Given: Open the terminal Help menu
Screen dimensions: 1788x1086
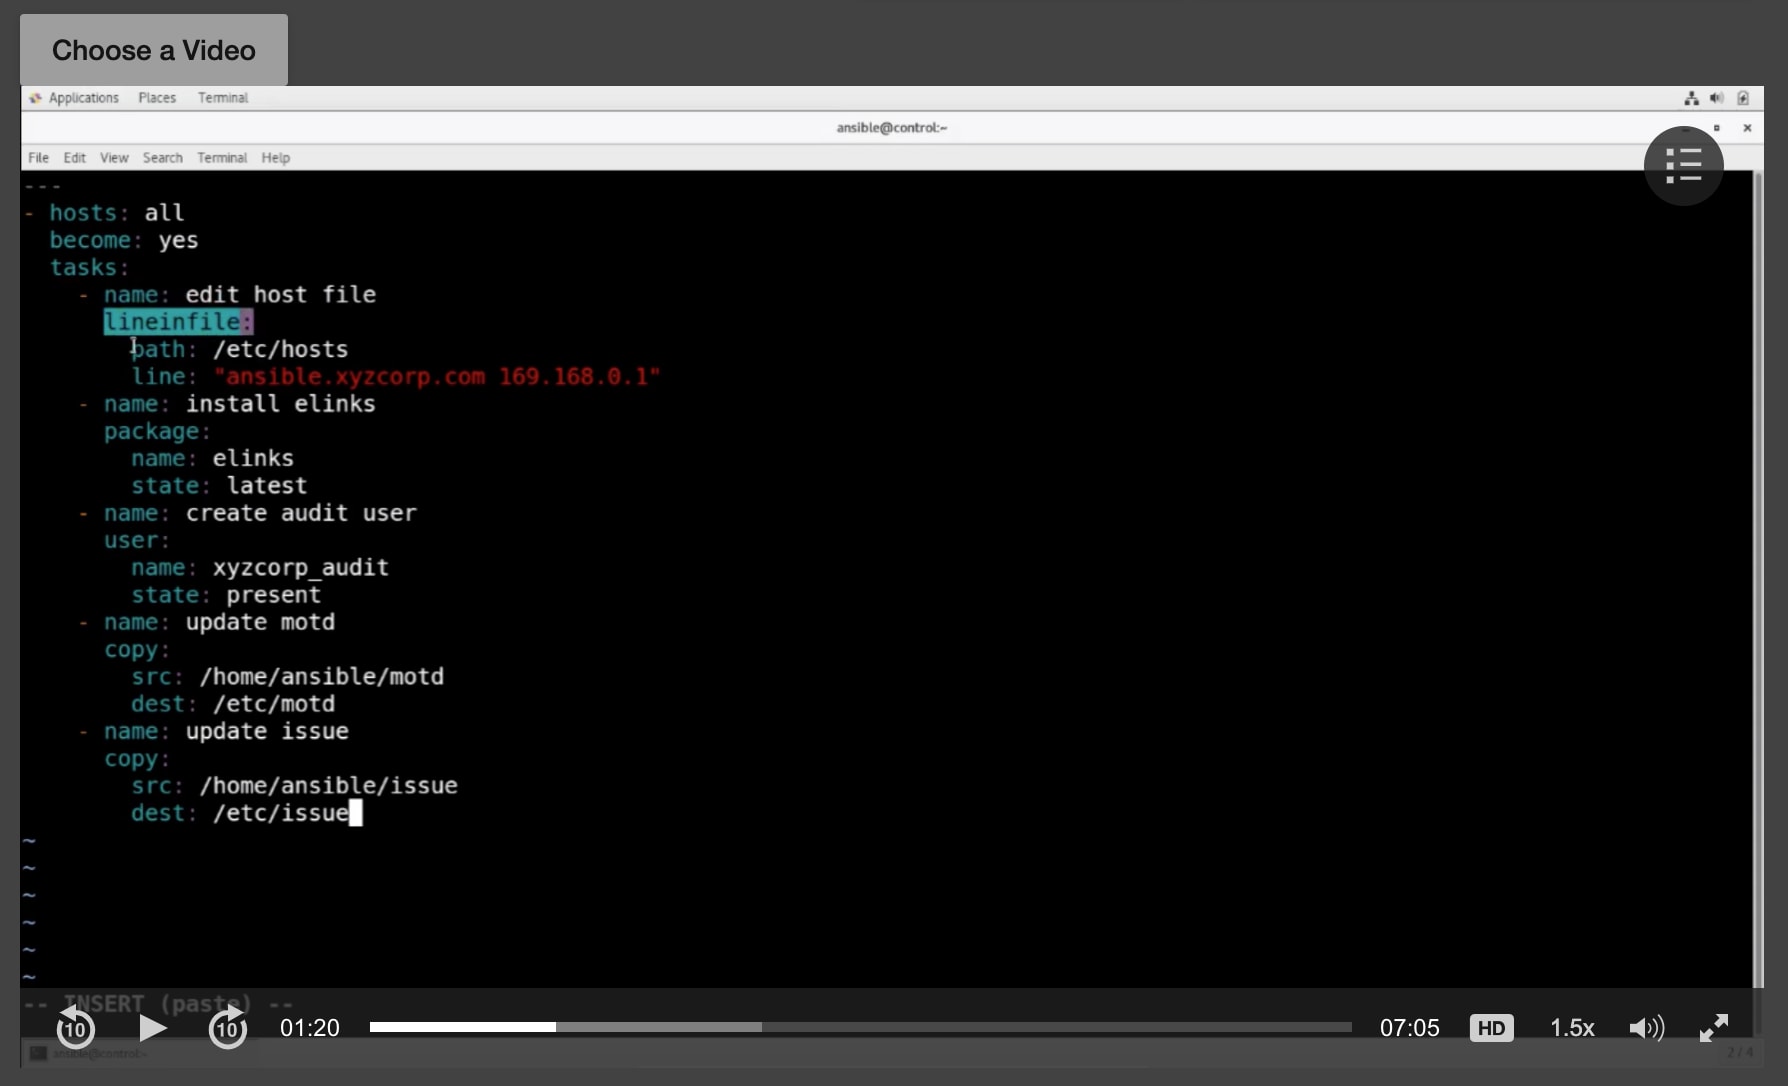Looking at the screenshot, I should point(275,158).
